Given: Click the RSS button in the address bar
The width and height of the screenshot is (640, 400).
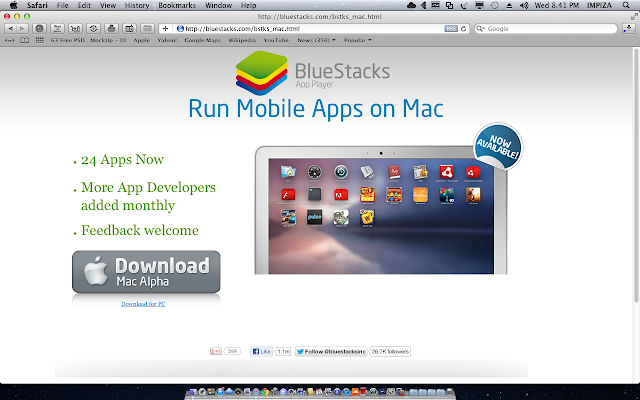Looking at the screenshot, I should pos(451,29).
